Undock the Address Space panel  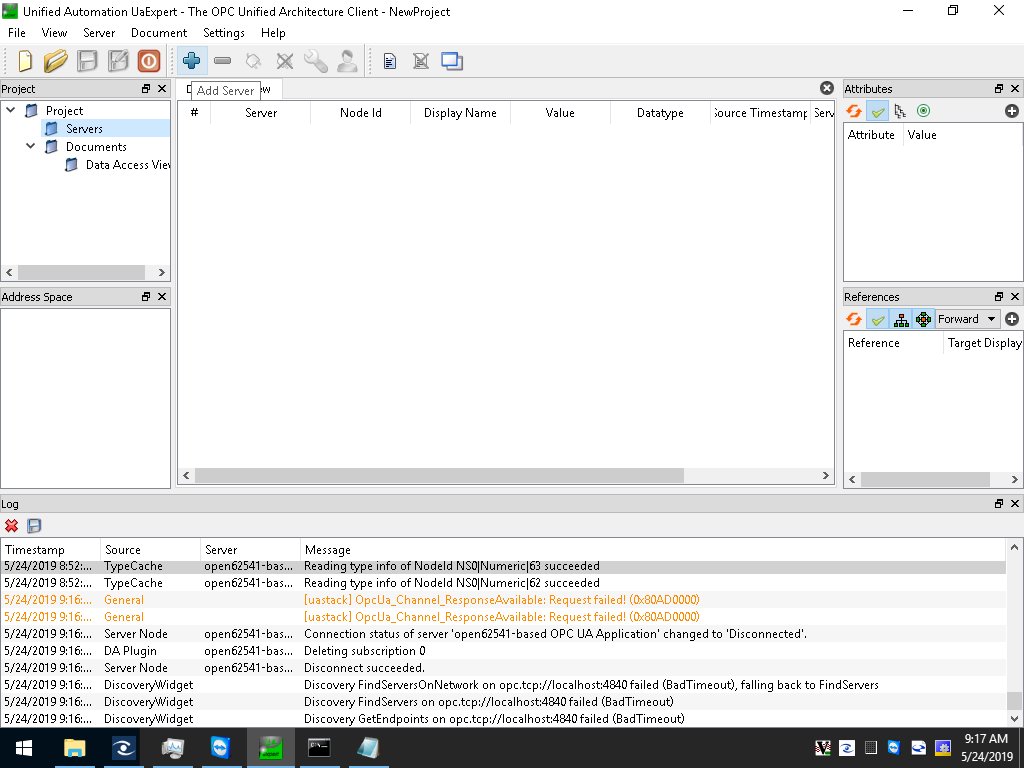(x=146, y=296)
